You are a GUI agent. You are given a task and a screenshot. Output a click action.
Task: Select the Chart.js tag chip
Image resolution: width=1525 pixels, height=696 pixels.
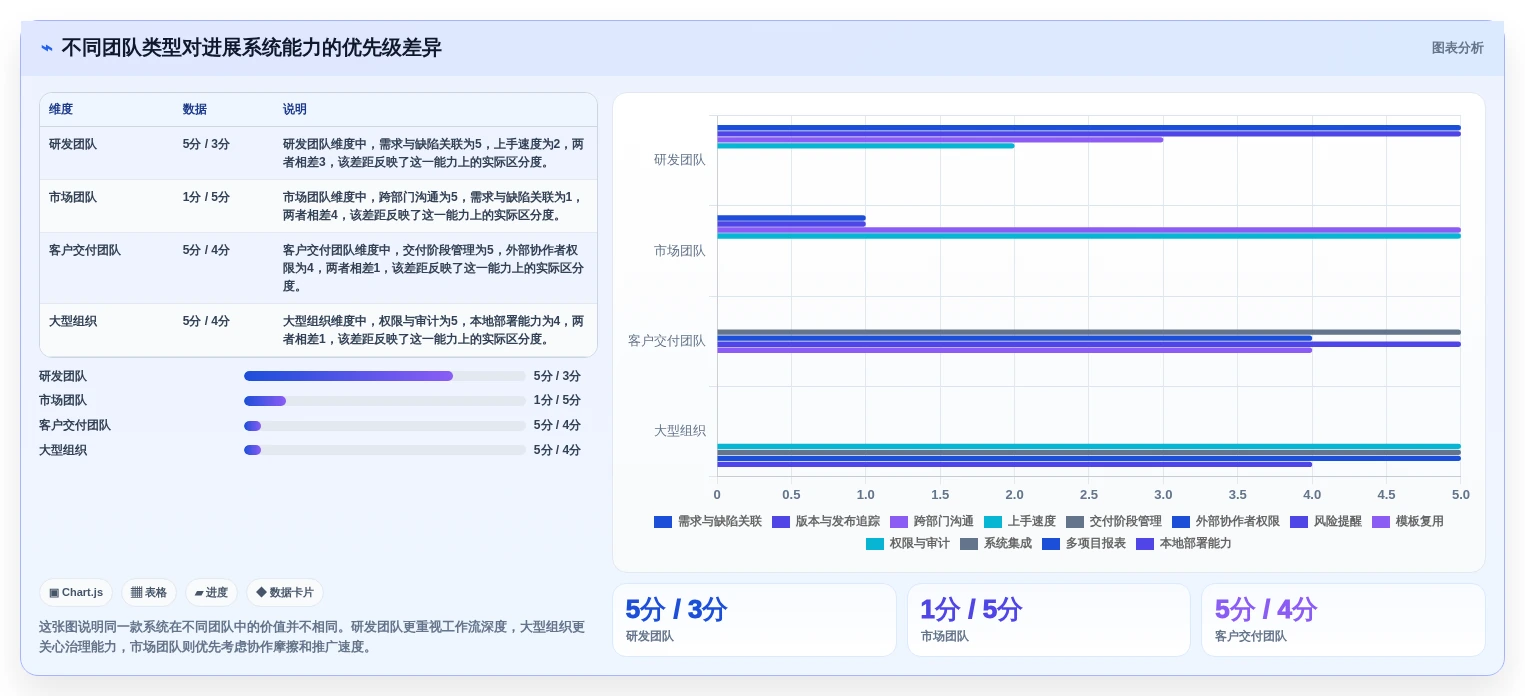pos(76,592)
